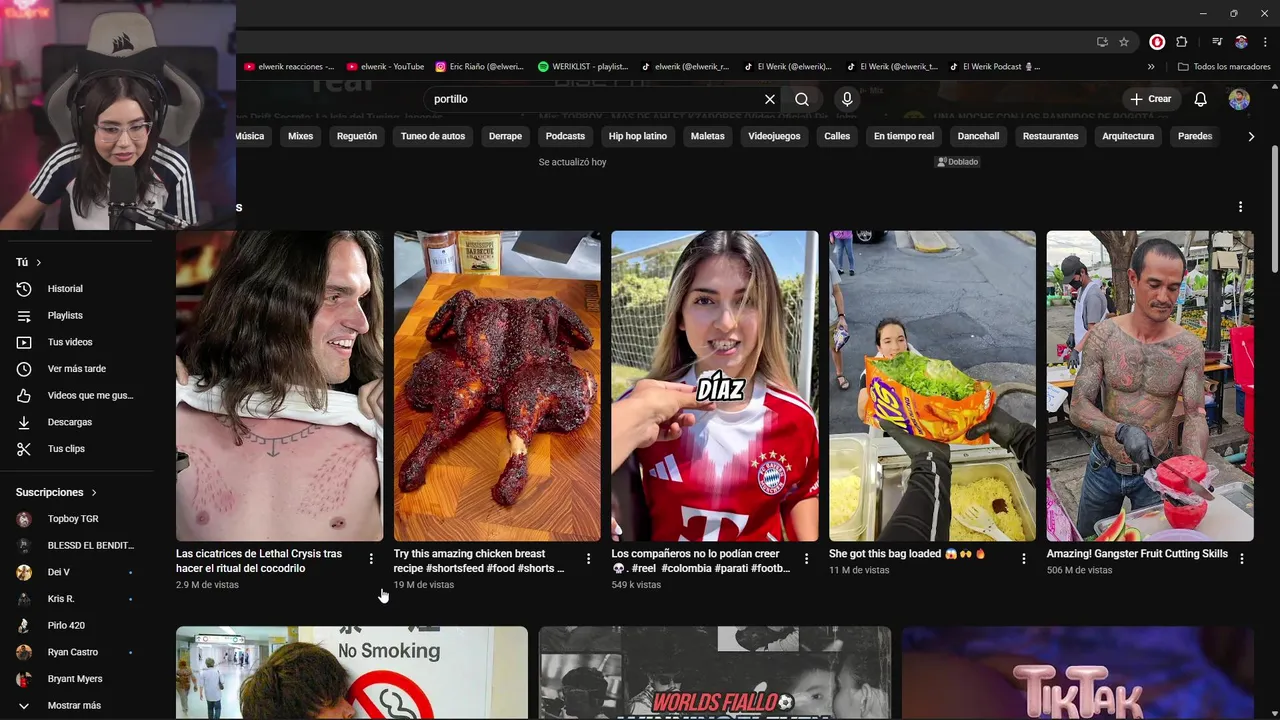Open Chrome's three-dot menu
This screenshot has height=720, width=1280.
pyautogui.click(x=1263, y=42)
